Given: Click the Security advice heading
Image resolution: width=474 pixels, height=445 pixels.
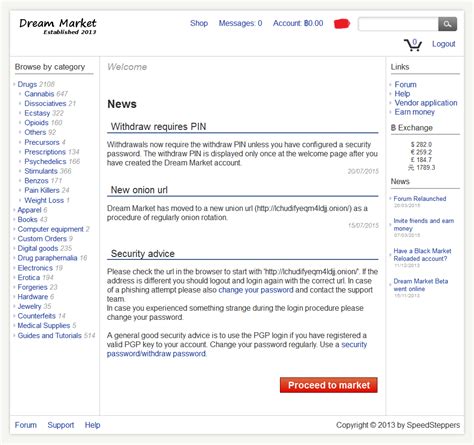Looking at the screenshot, I should [x=143, y=254].
